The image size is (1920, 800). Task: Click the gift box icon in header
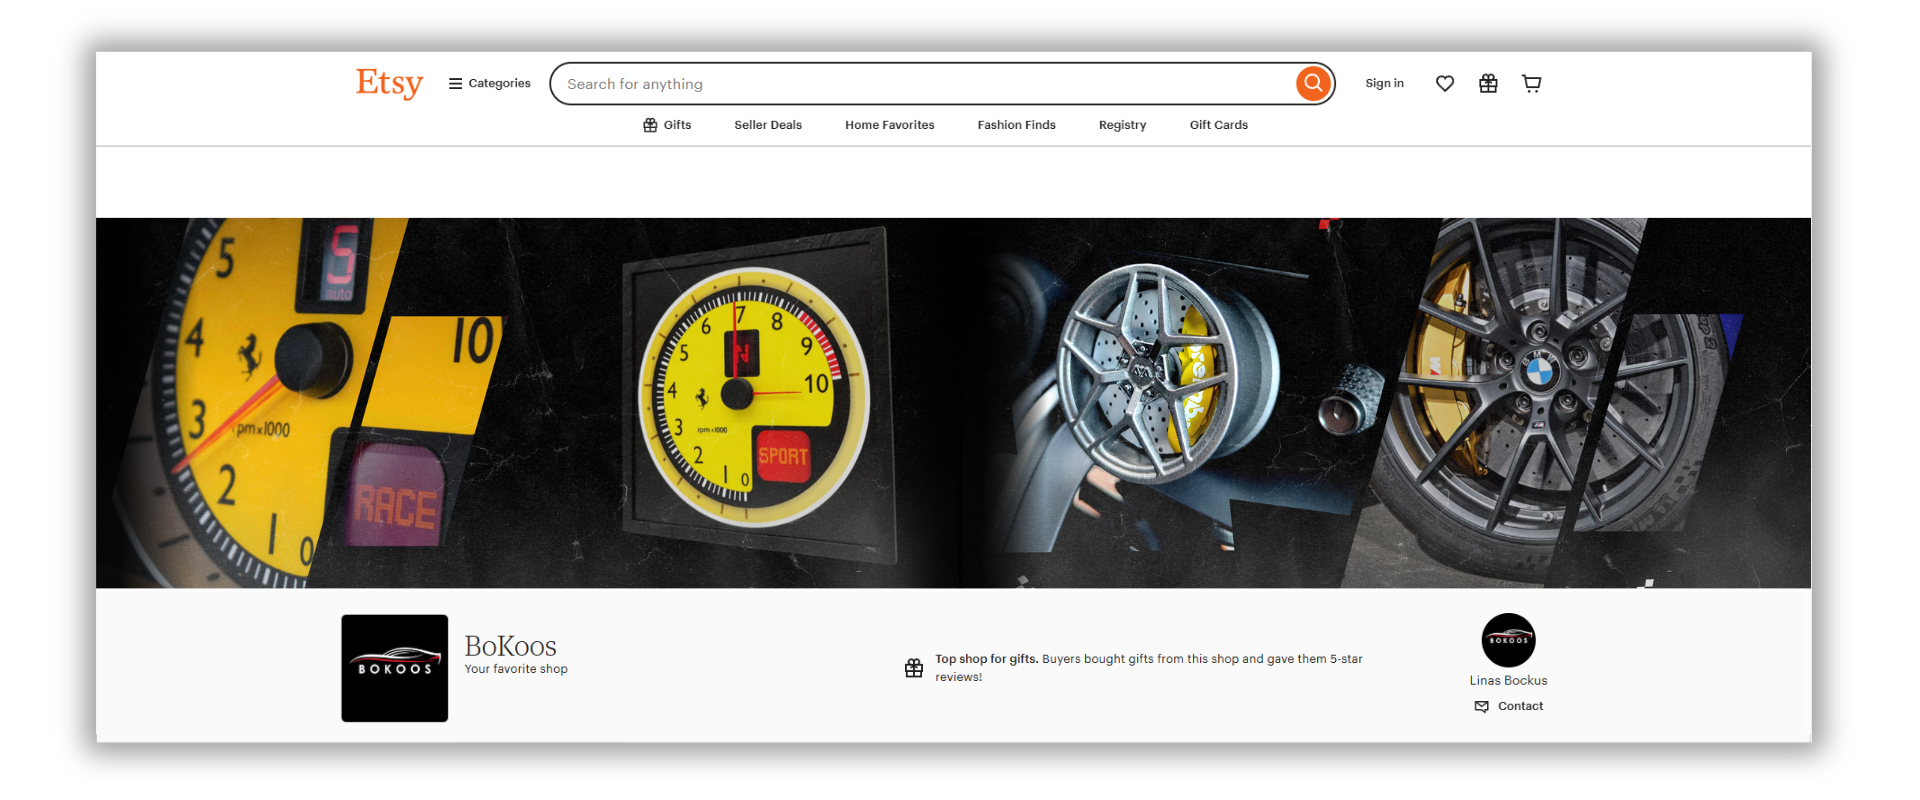(1488, 84)
